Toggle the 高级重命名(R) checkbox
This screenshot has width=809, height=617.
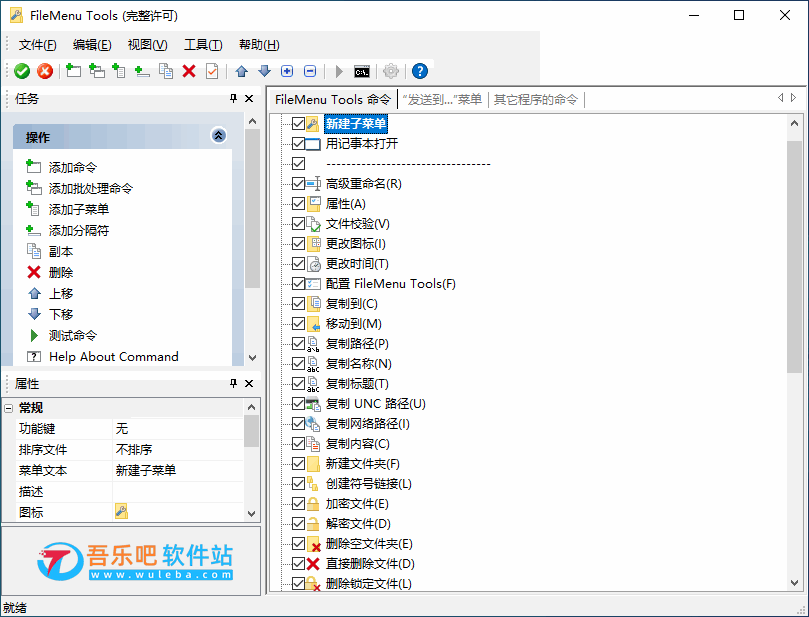298,183
